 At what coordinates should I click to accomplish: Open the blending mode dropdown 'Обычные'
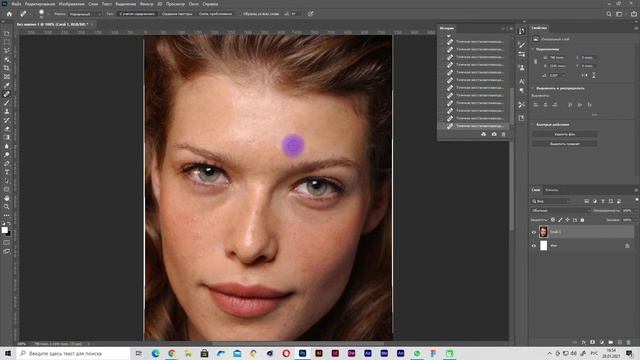coord(561,211)
